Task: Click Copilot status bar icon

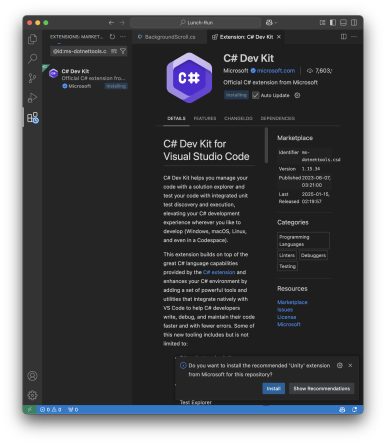Action: (x=342, y=410)
